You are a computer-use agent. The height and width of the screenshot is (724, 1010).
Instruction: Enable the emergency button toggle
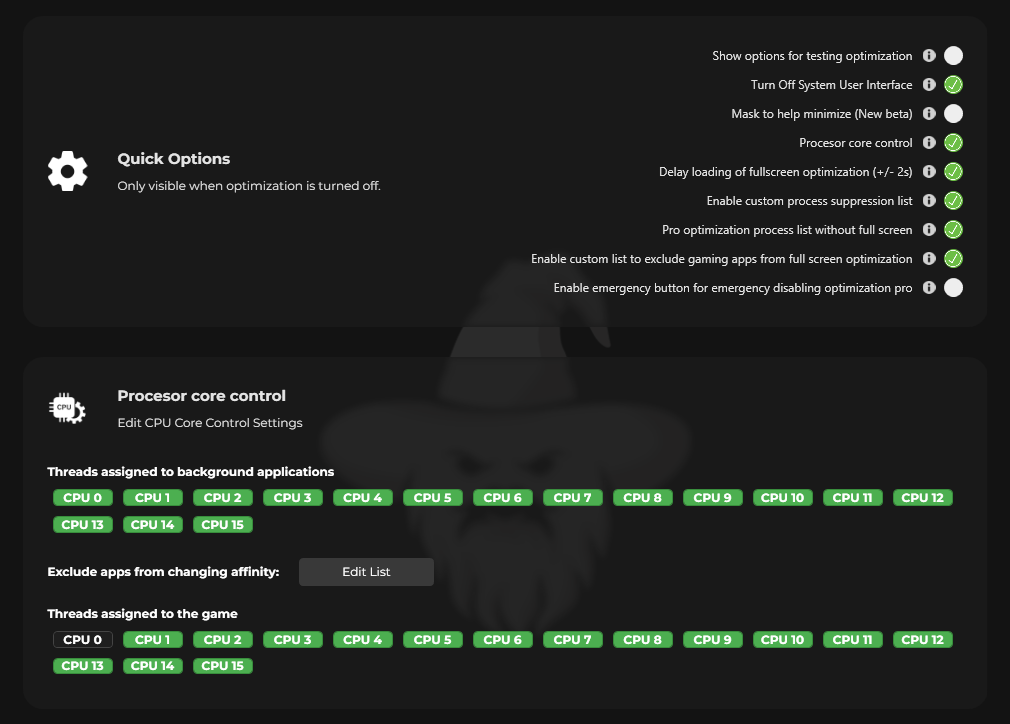pyautogui.click(x=953, y=288)
